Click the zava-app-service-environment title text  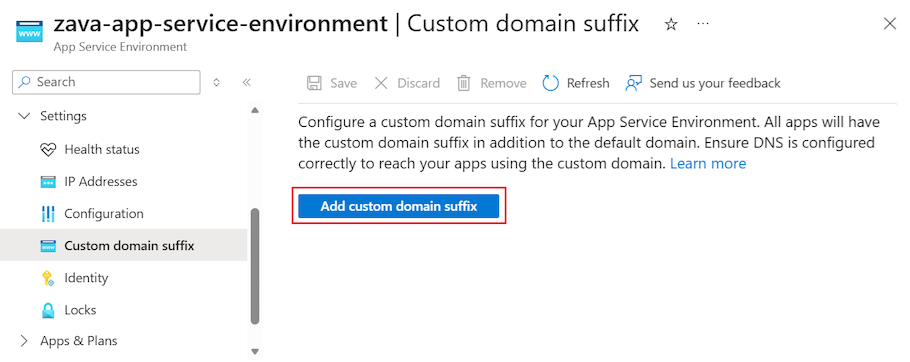tap(221, 24)
